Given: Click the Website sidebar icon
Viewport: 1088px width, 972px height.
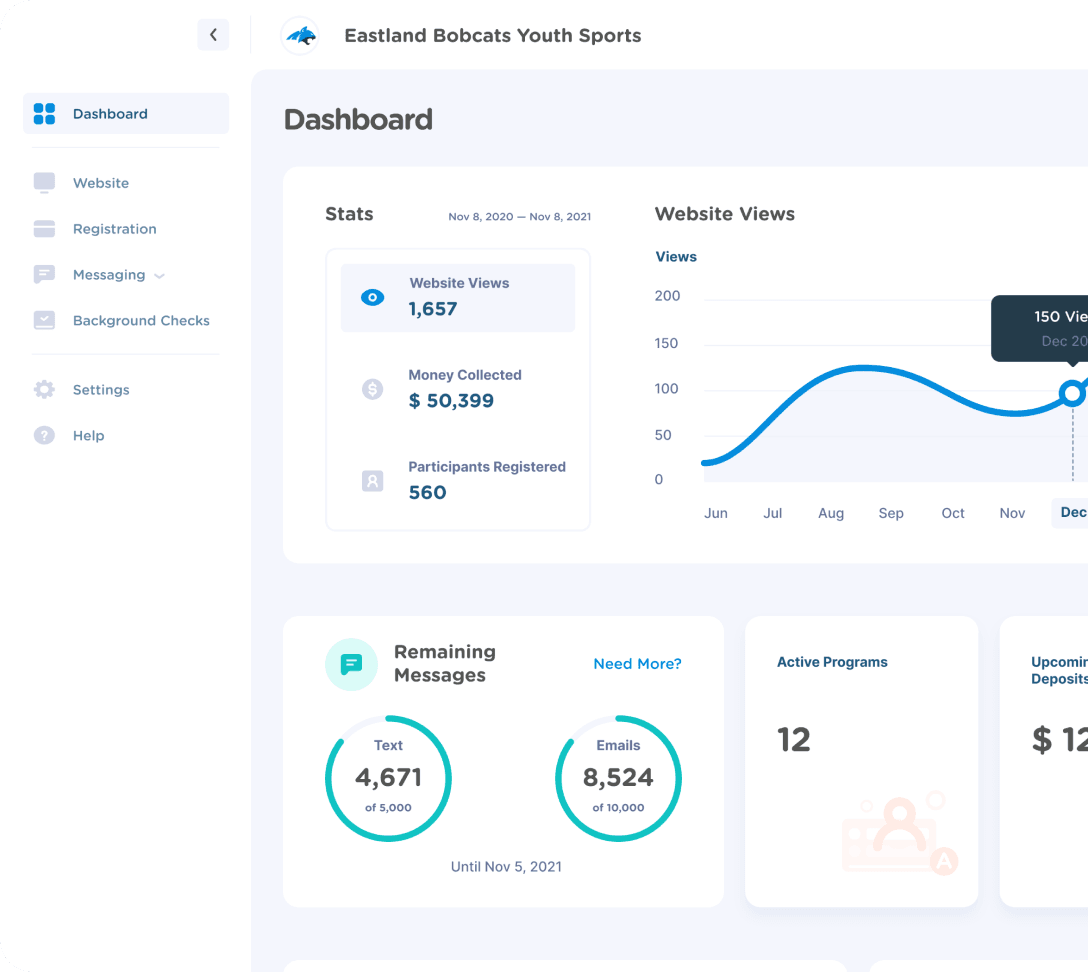Looking at the screenshot, I should [x=44, y=183].
